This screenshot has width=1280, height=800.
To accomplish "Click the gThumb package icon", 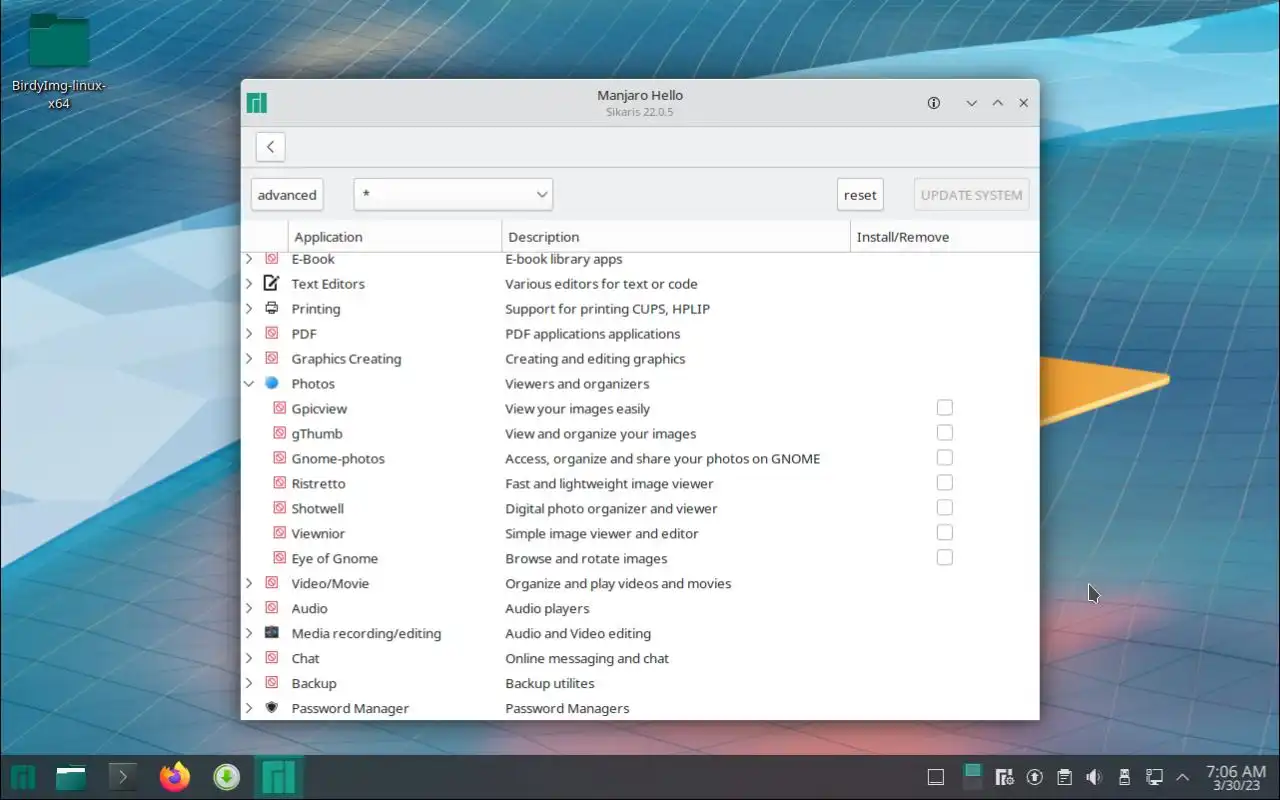I will [280, 433].
